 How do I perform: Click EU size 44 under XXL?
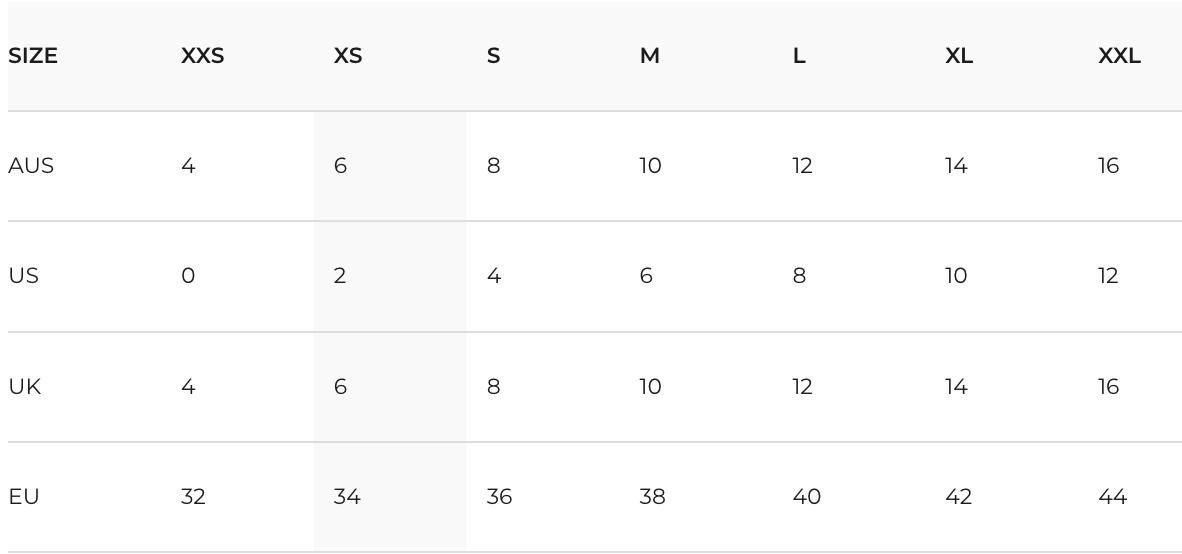1112,497
